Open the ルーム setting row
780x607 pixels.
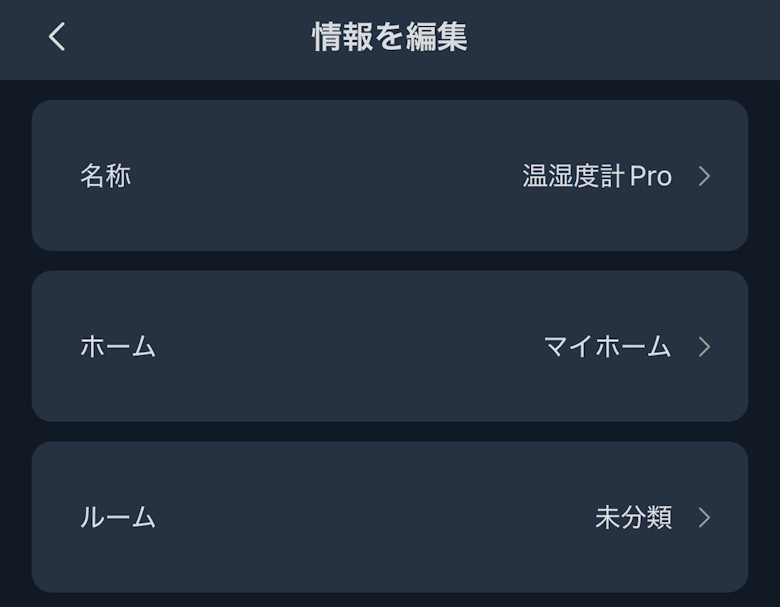coord(390,517)
